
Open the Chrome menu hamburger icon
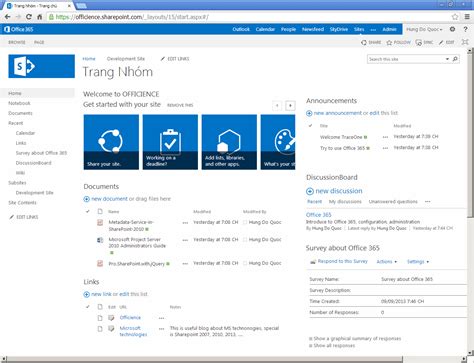click(467, 17)
